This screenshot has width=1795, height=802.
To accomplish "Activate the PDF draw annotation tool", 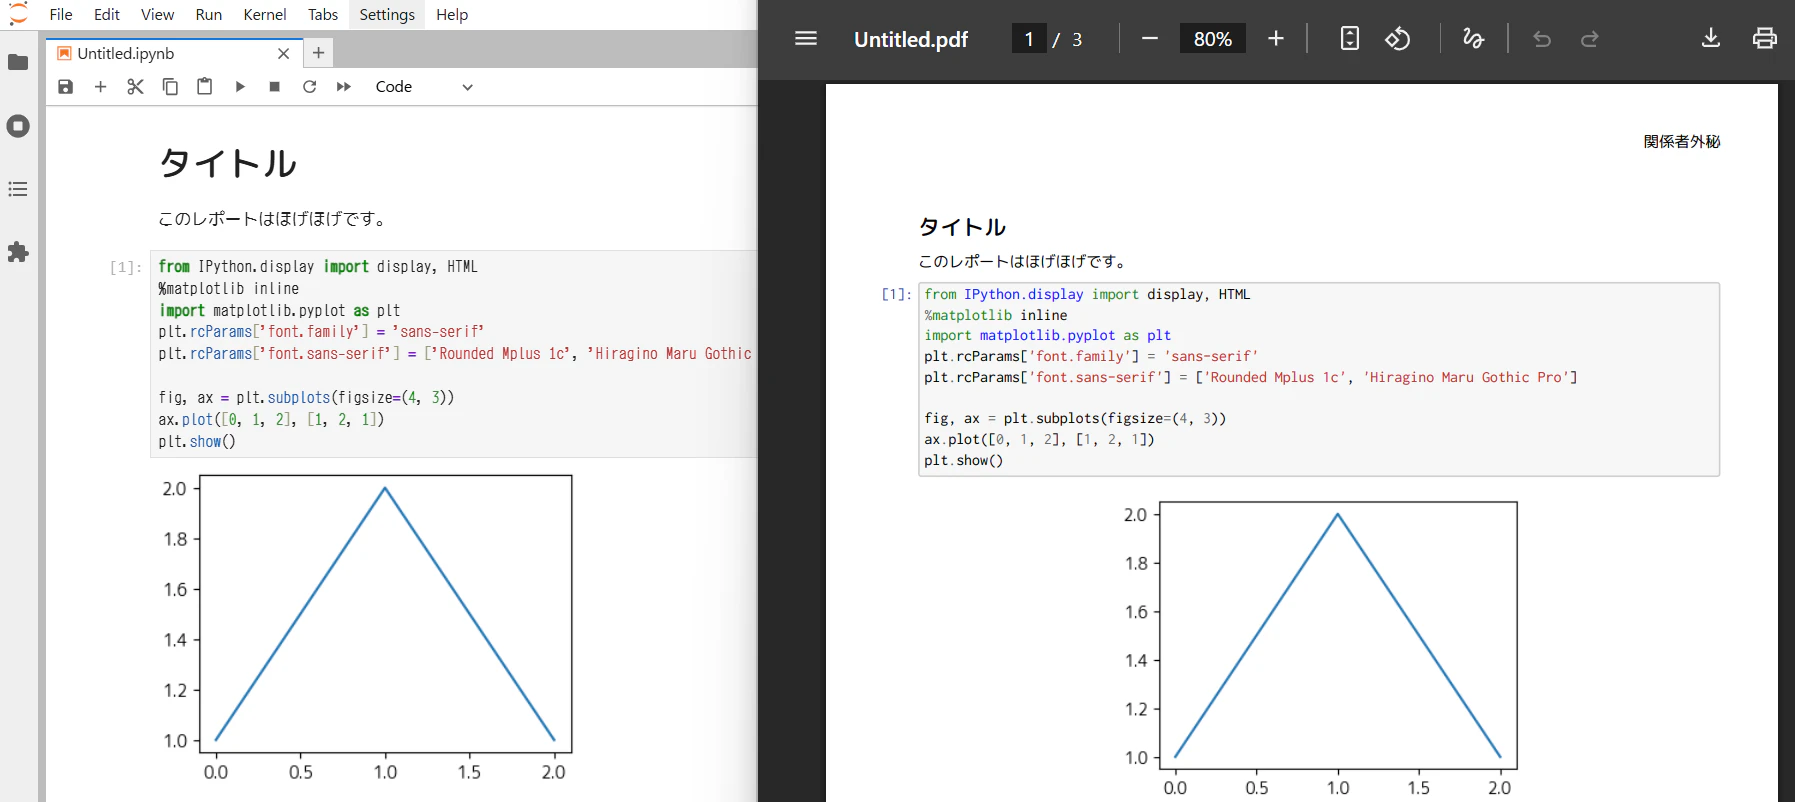I will pyautogui.click(x=1474, y=39).
